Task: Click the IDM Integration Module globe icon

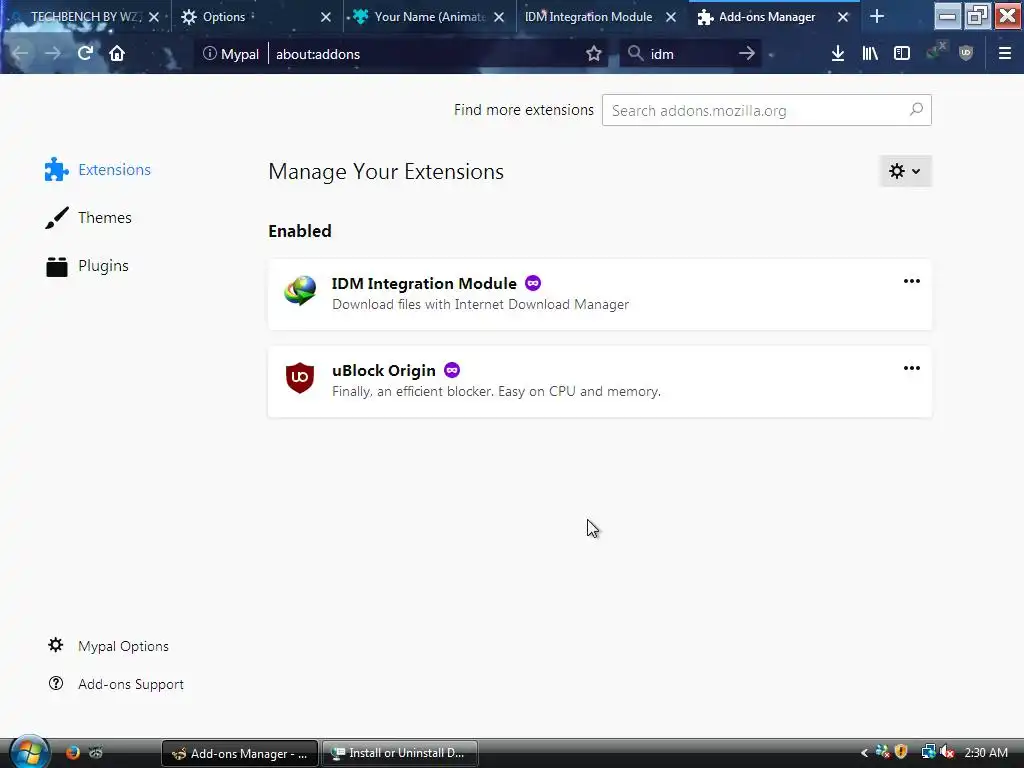Action: tap(300, 291)
